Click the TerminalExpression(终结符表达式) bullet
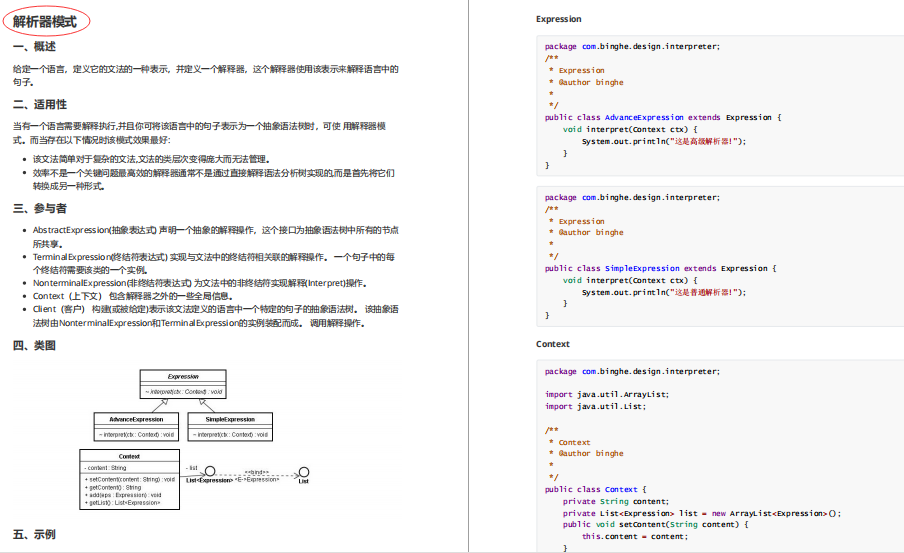Viewport: 904px width, 553px height. pos(213,263)
